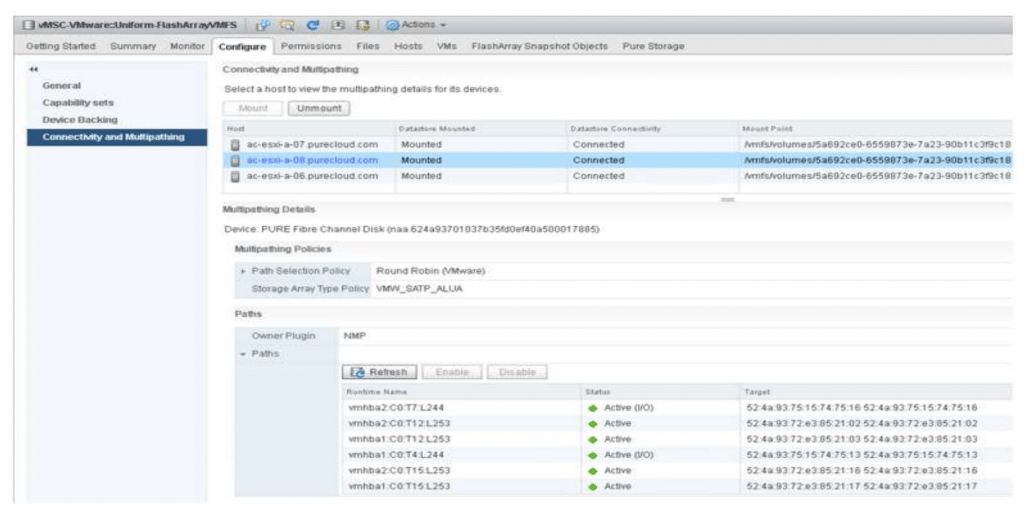
Task: Sort paths by Target column header
Action: 876,392
